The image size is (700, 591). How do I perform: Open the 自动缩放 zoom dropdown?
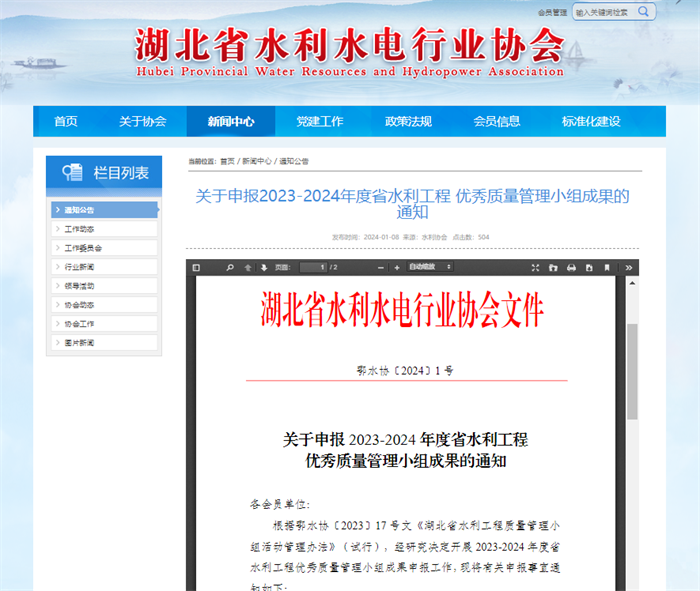click(429, 267)
